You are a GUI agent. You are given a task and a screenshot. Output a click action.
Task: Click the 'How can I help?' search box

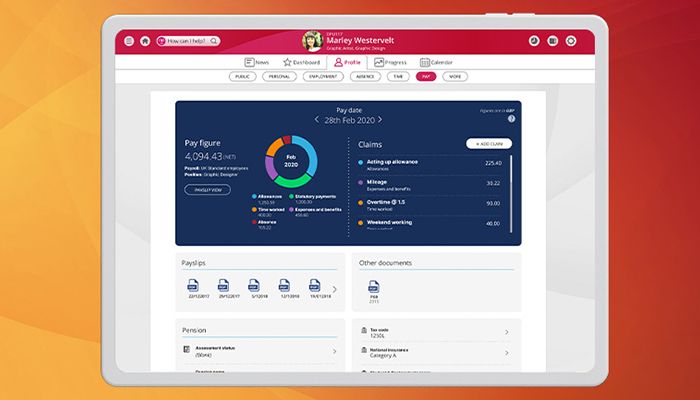(188, 41)
